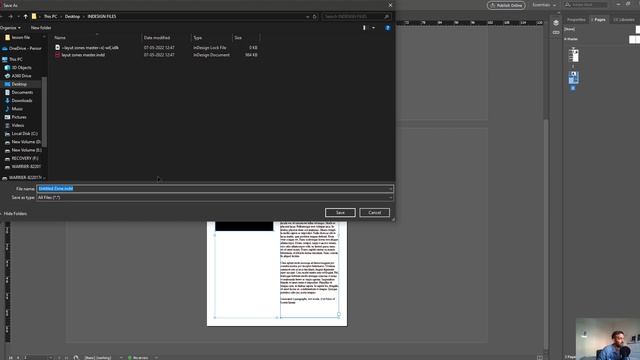Open A360 Drive in navigation pane
This screenshot has height=360, width=640.
click(18, 76)
